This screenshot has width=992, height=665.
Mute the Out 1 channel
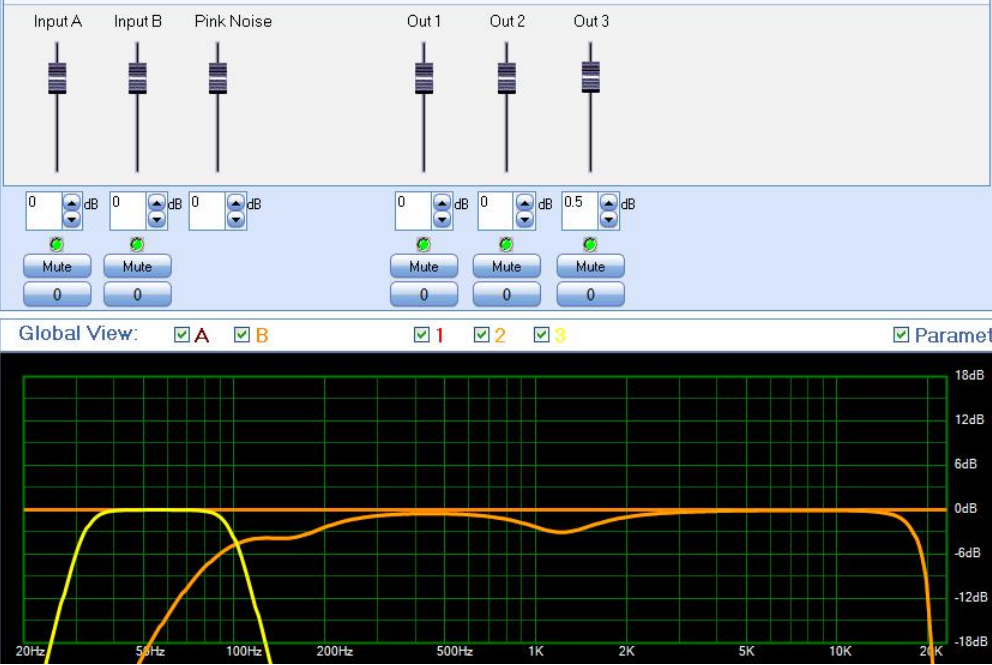pos(424,266)
